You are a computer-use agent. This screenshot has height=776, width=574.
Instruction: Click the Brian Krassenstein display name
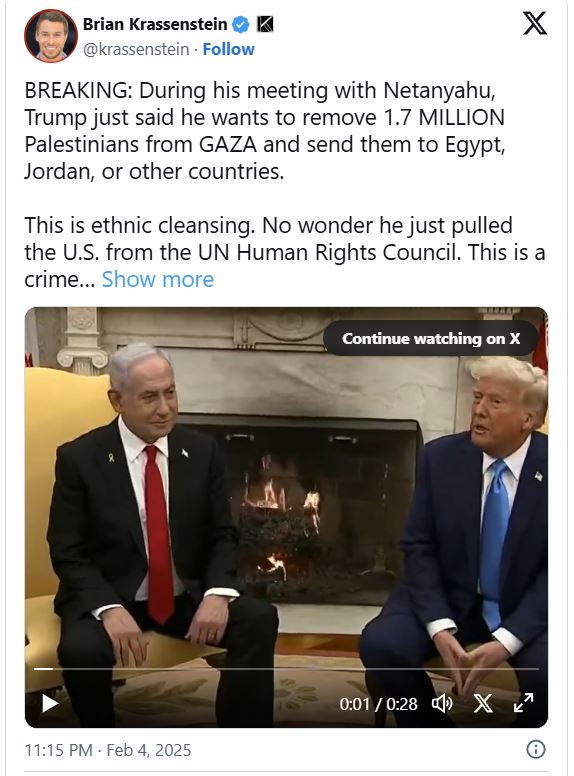point(155,24)
